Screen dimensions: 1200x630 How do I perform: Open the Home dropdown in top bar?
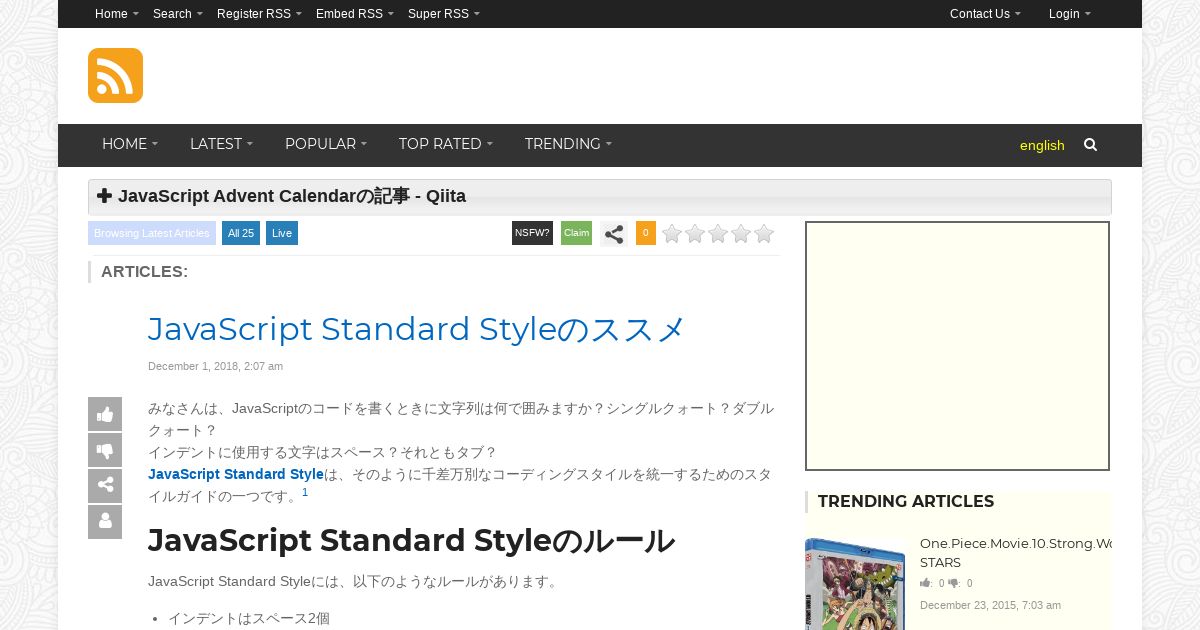(117, 14)
